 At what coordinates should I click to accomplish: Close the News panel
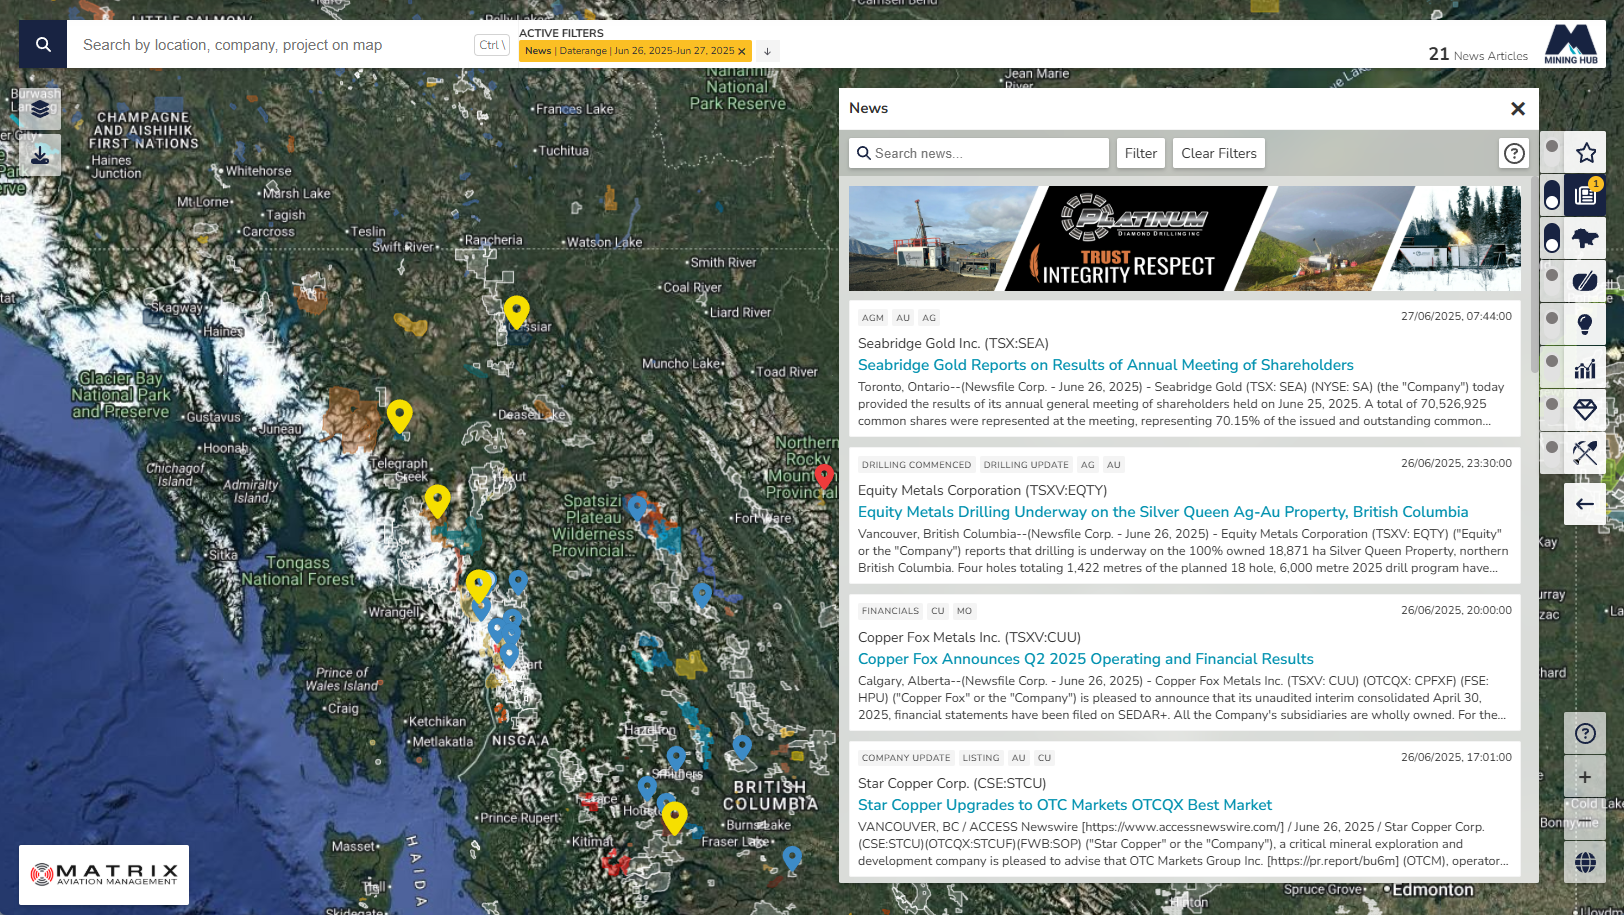tap(1517, 108)
